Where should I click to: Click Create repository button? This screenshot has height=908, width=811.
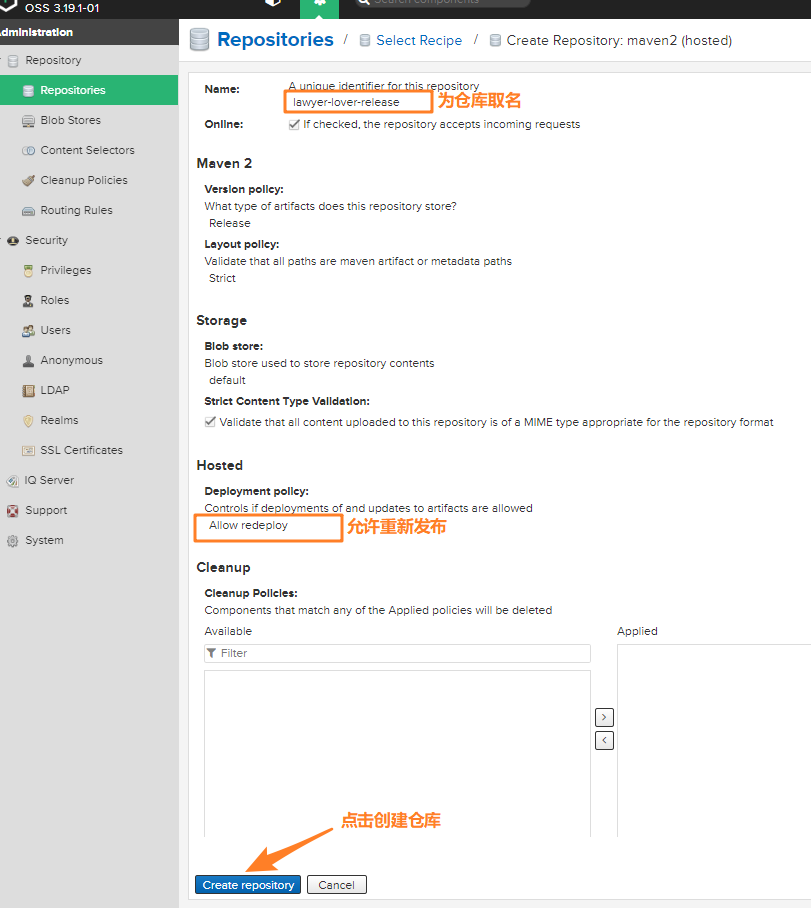click(x=248, y=885)
